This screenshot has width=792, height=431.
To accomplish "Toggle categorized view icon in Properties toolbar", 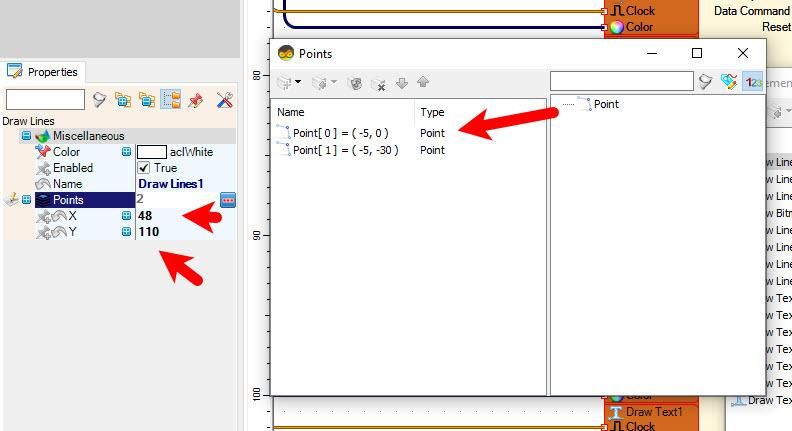I will tap(171, 100).
